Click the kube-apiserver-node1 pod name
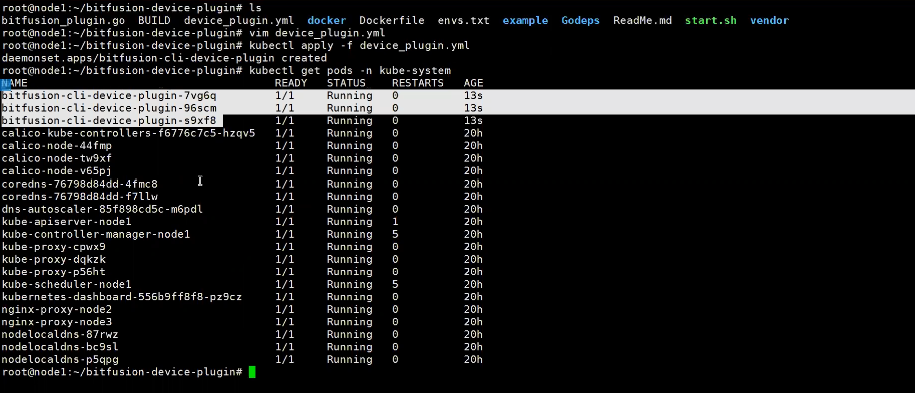915x393 pixels. click(x=67, y=222)
